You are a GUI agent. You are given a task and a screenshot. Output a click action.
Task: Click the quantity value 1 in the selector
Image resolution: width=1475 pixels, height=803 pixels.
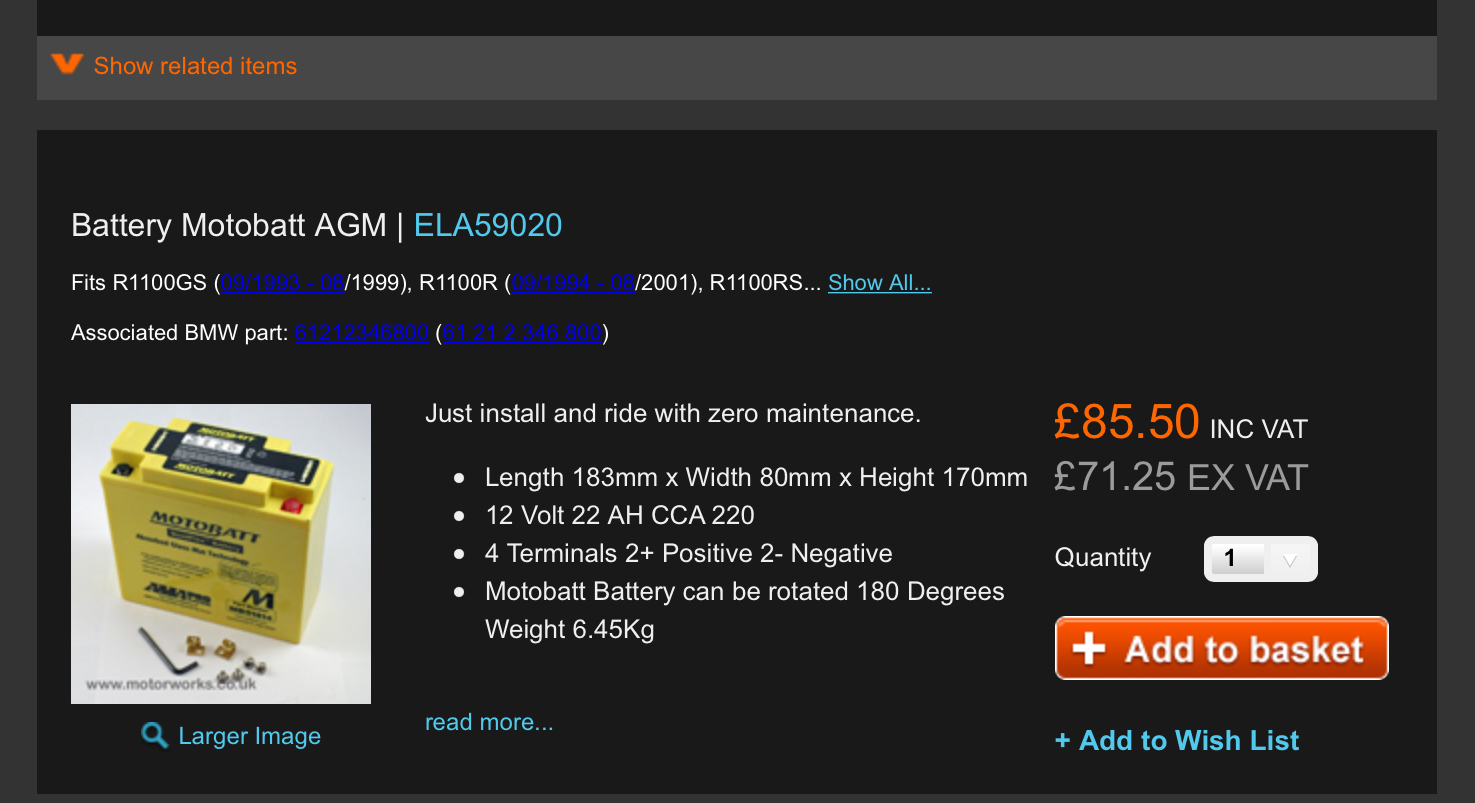coord(1232,559)
